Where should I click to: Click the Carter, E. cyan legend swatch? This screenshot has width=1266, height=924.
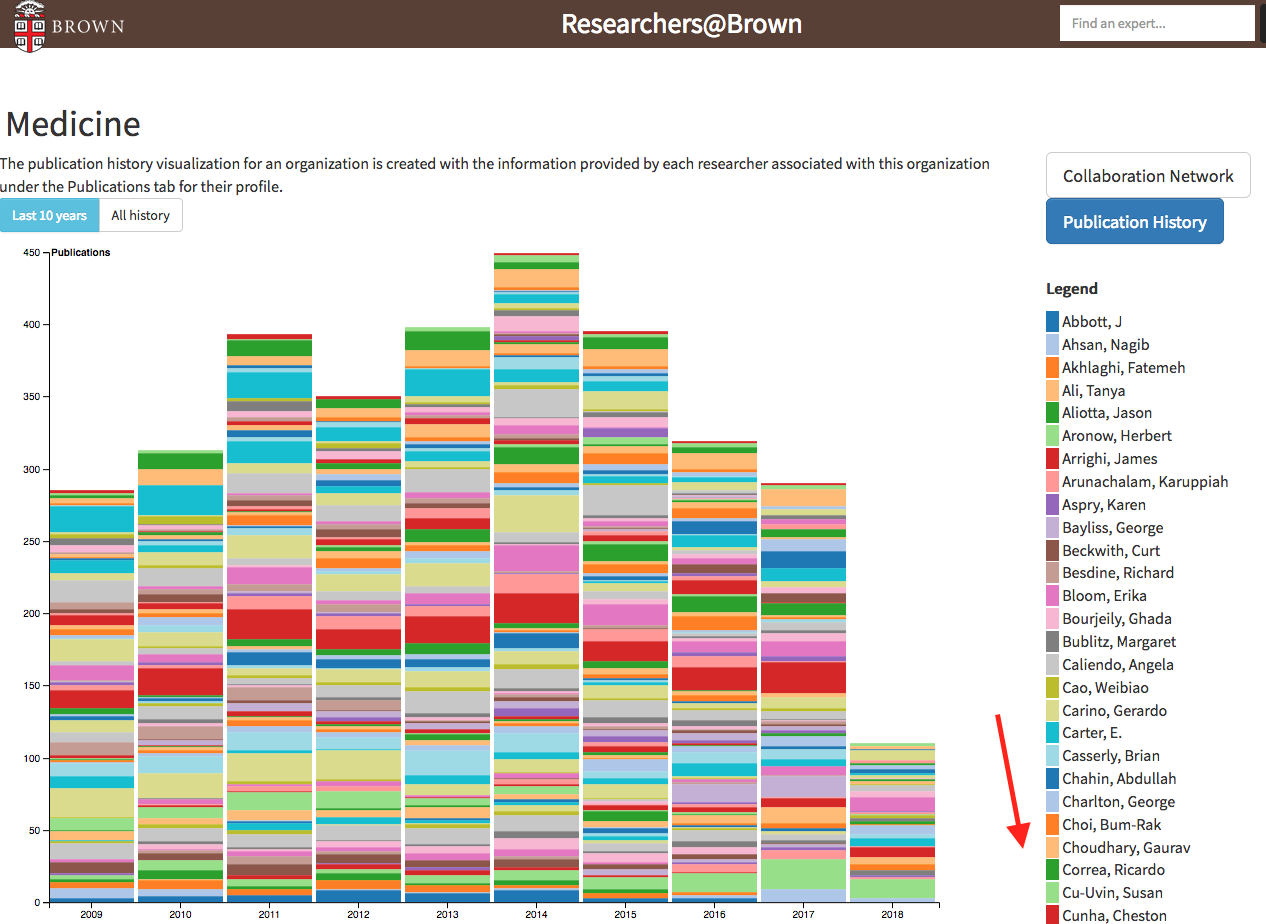point(1052,733)
